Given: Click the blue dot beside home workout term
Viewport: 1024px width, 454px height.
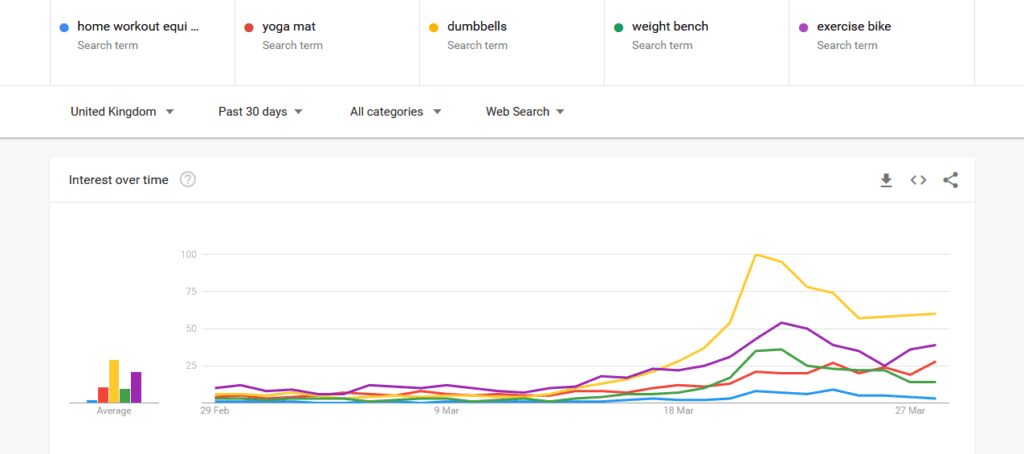Looking at the screenshot, I should (64, 28).
